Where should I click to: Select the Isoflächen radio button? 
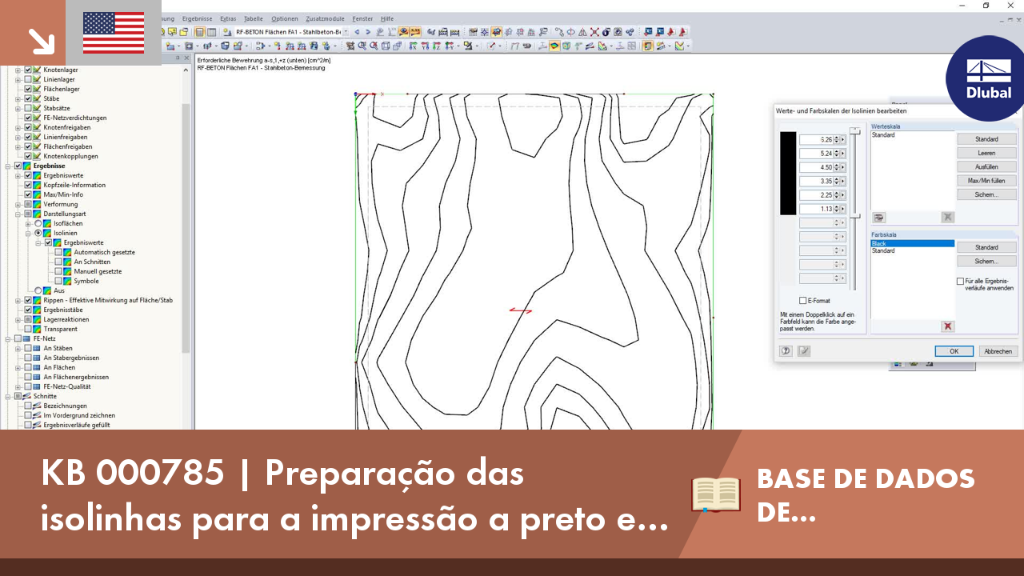(38, 223)
